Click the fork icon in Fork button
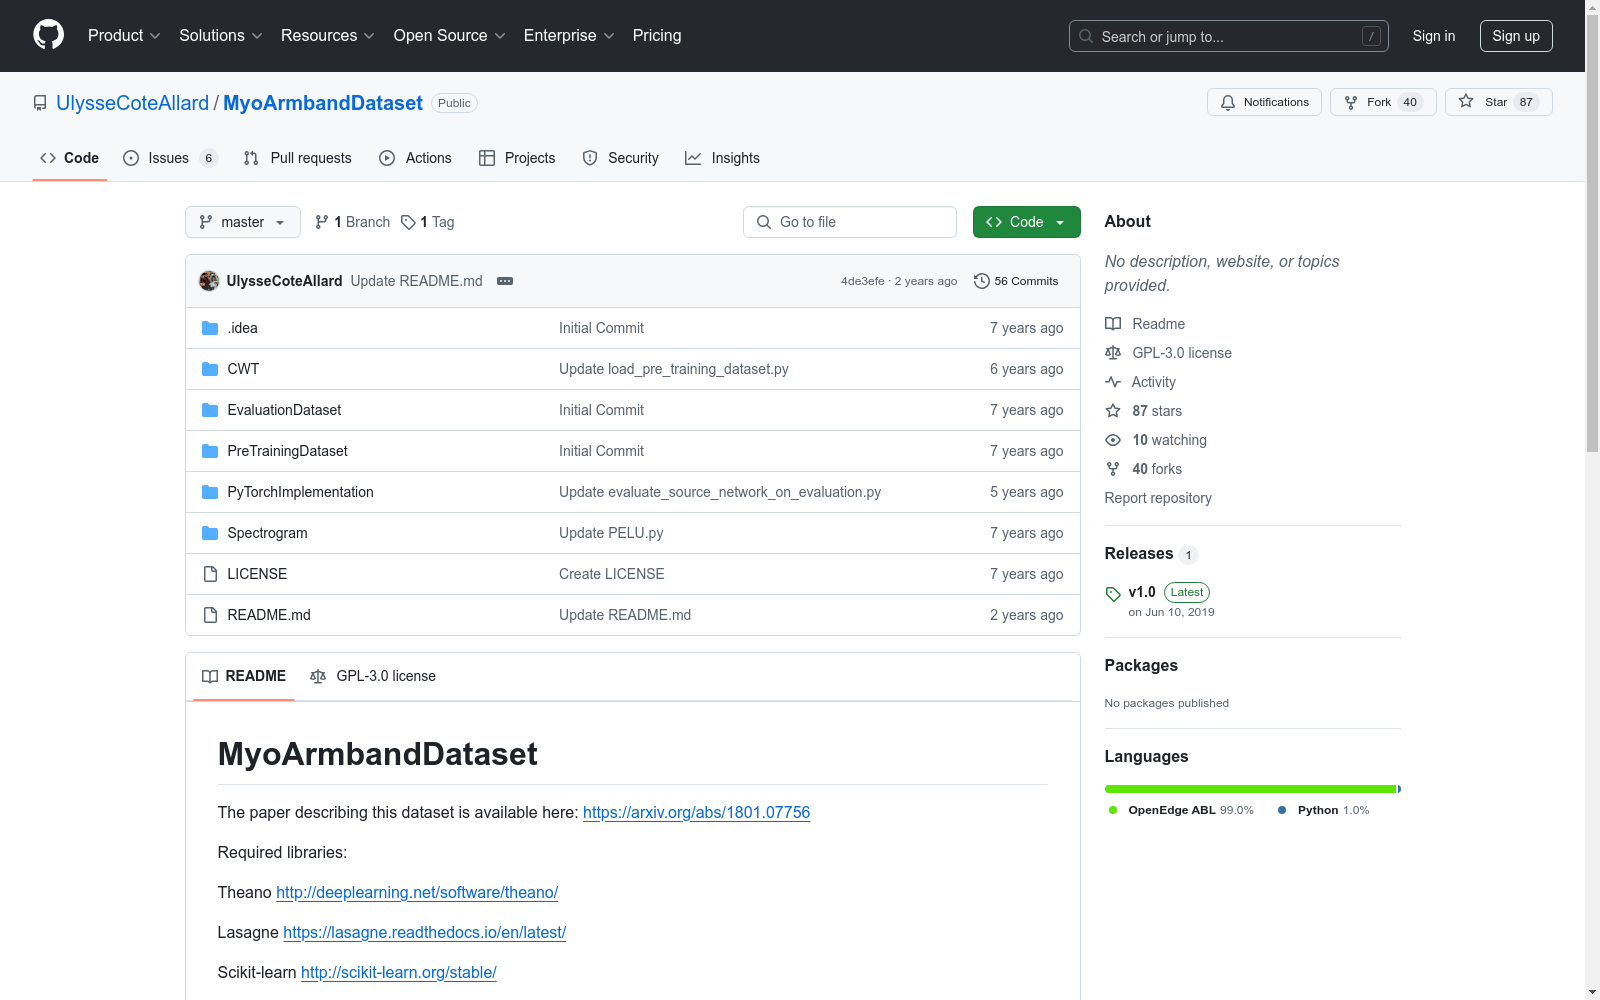This screenshot has width=1600, height=1000. tap(1351, 102)
